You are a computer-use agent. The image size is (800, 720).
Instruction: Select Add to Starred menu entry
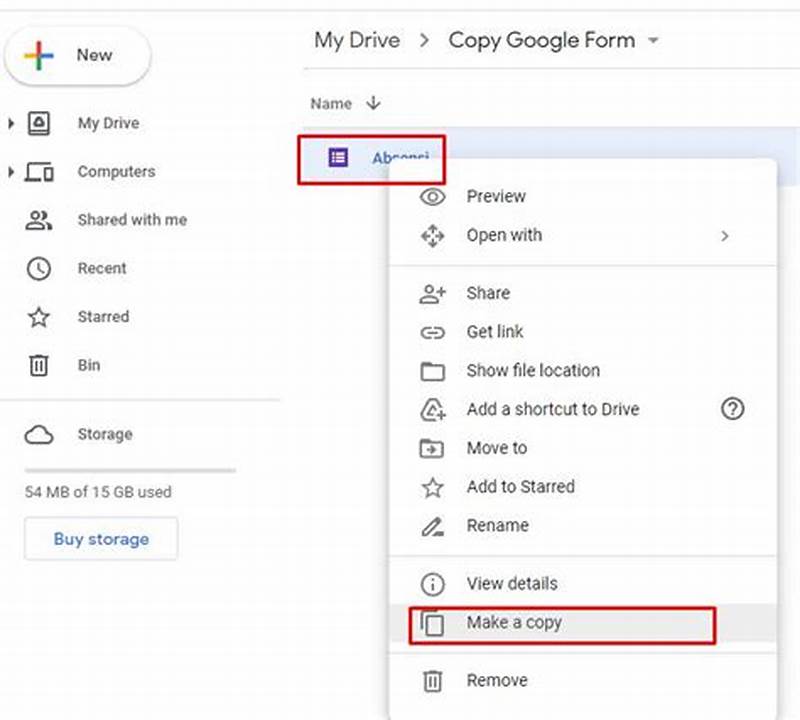[x=520, y=487]
